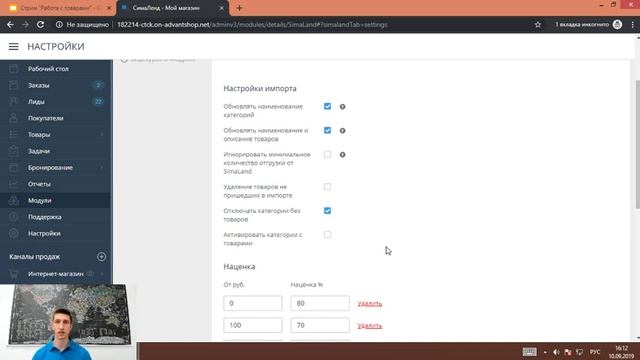Click the Задачи sidebar icon
Image resolution: width=640 pixels, height=360 pixels.
(x=13, y=151)
